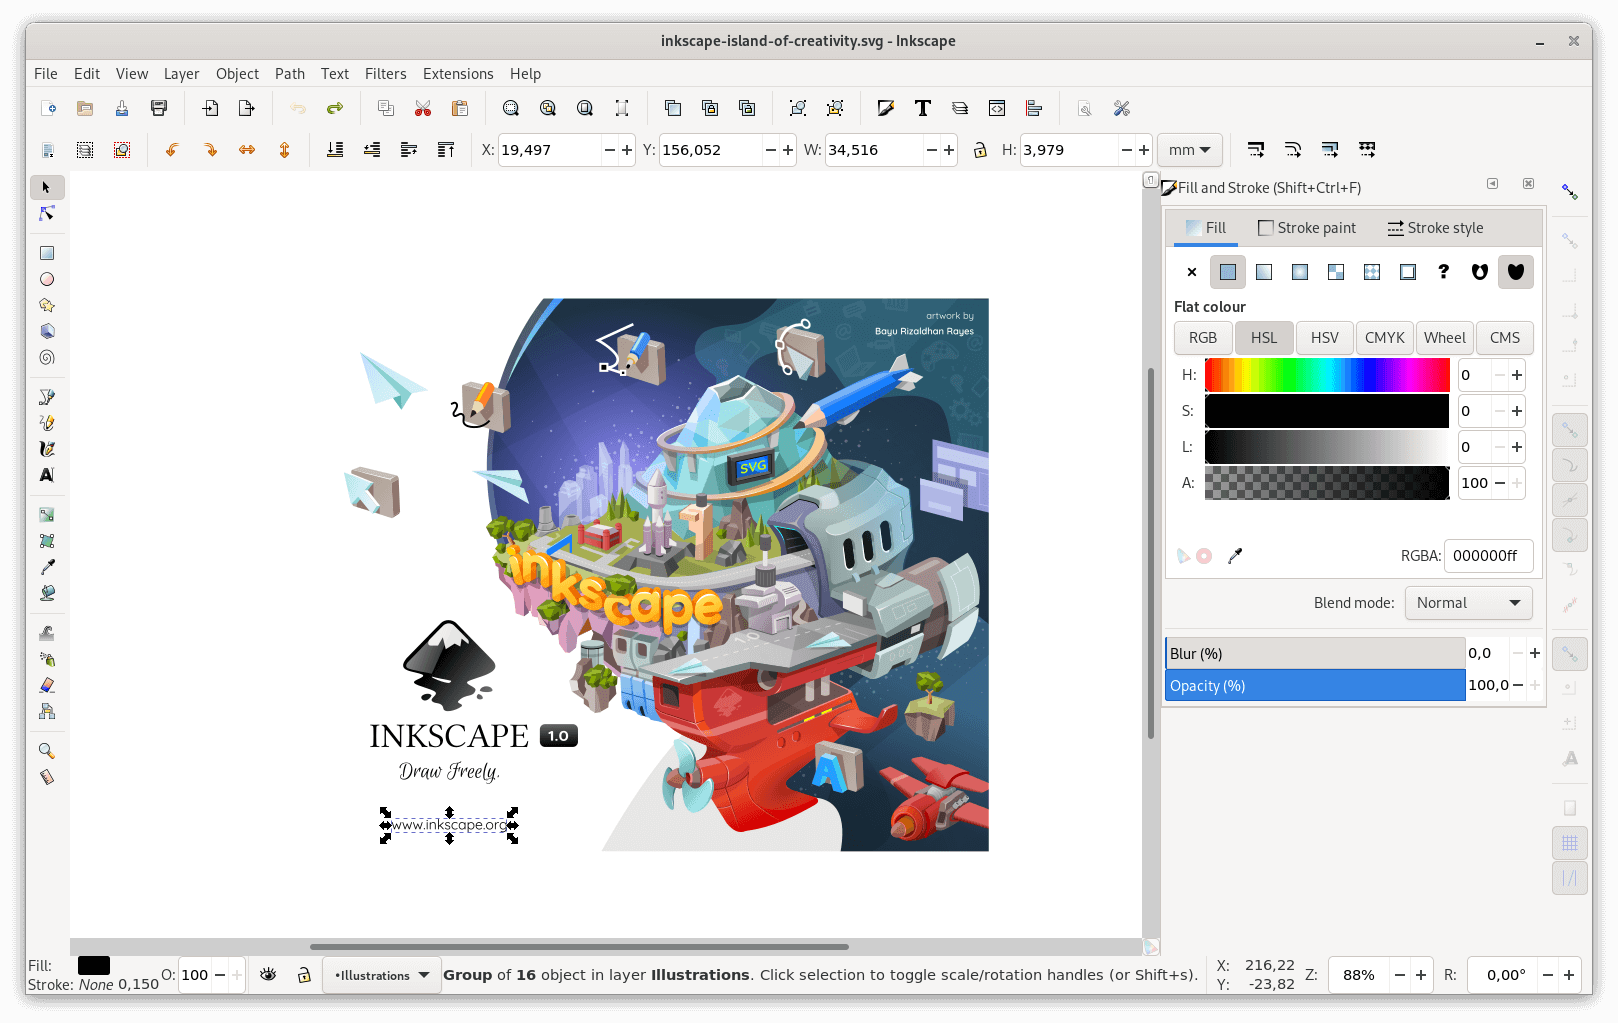Open the File menu
This screenshot has height=1023, width=1618.
(x=46, y=74)
